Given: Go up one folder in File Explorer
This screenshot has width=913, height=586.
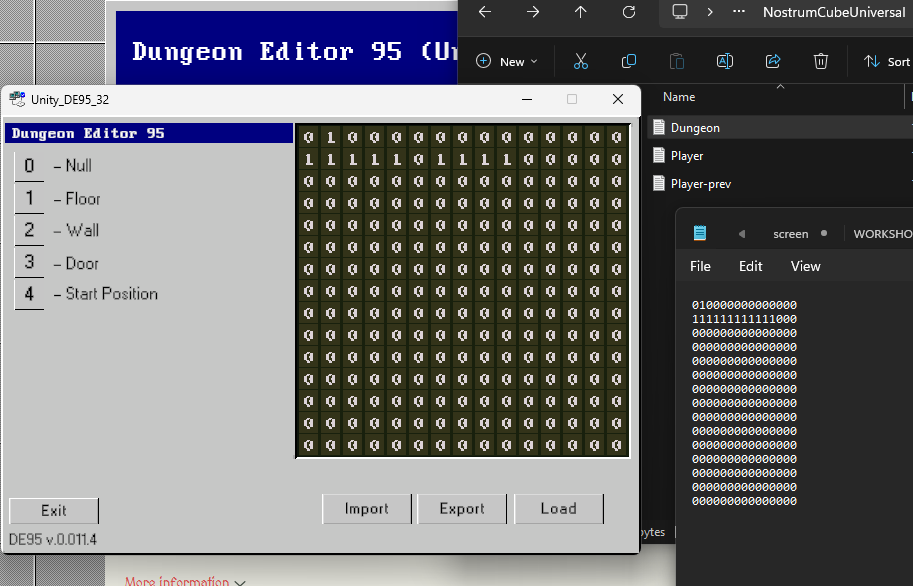Looking at the screenshot, I should [581, 12].
